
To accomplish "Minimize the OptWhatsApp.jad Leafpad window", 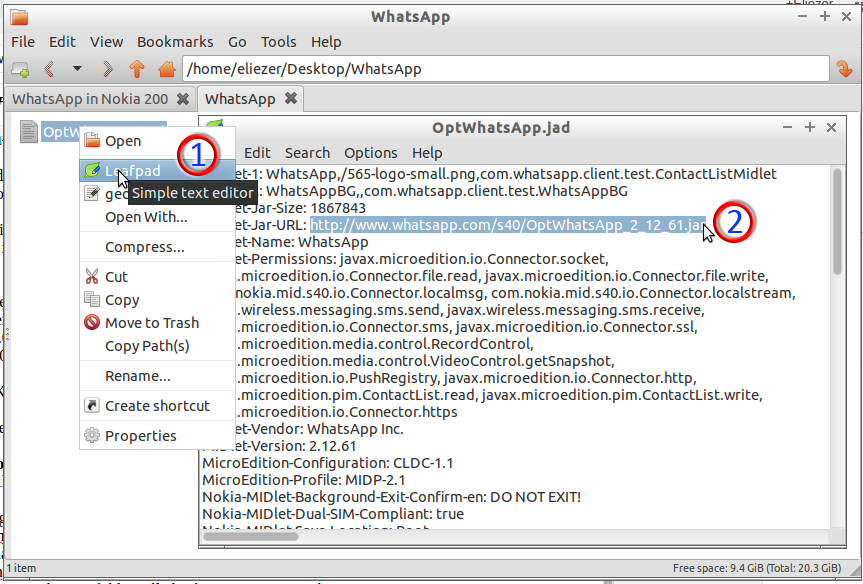I will click(788, 127).
